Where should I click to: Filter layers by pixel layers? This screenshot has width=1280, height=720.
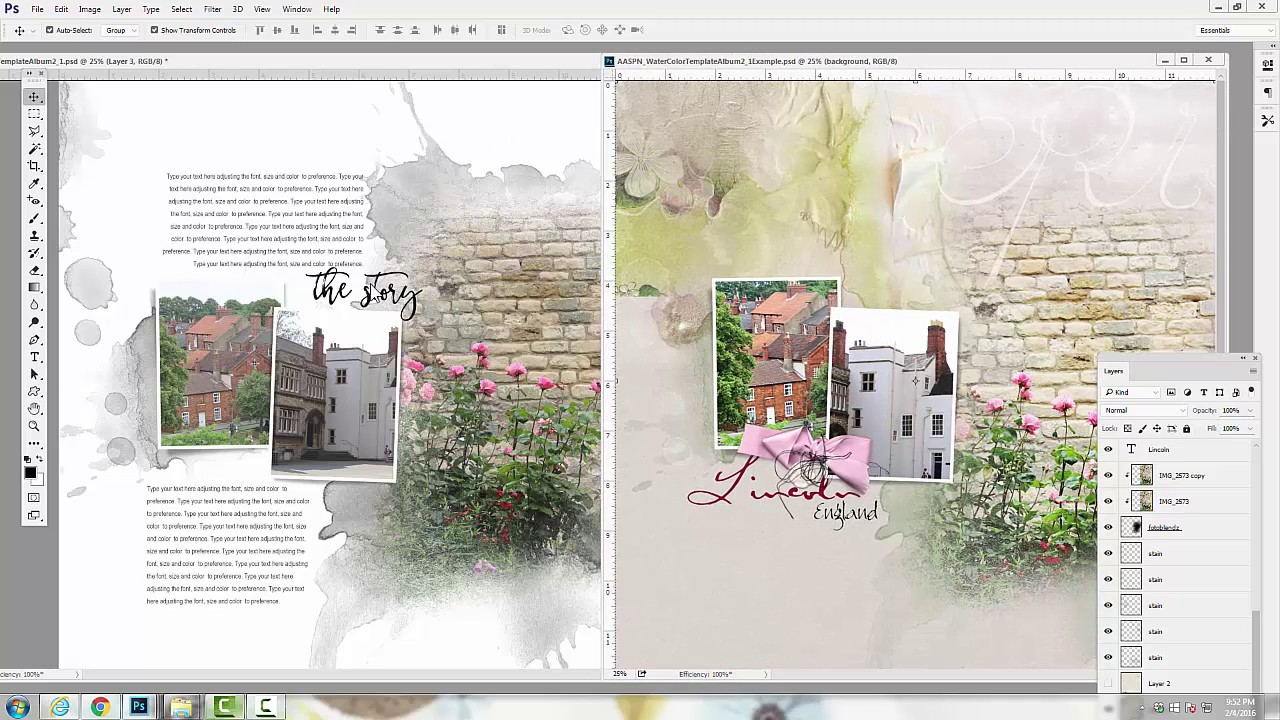[x=1171, y=392]
